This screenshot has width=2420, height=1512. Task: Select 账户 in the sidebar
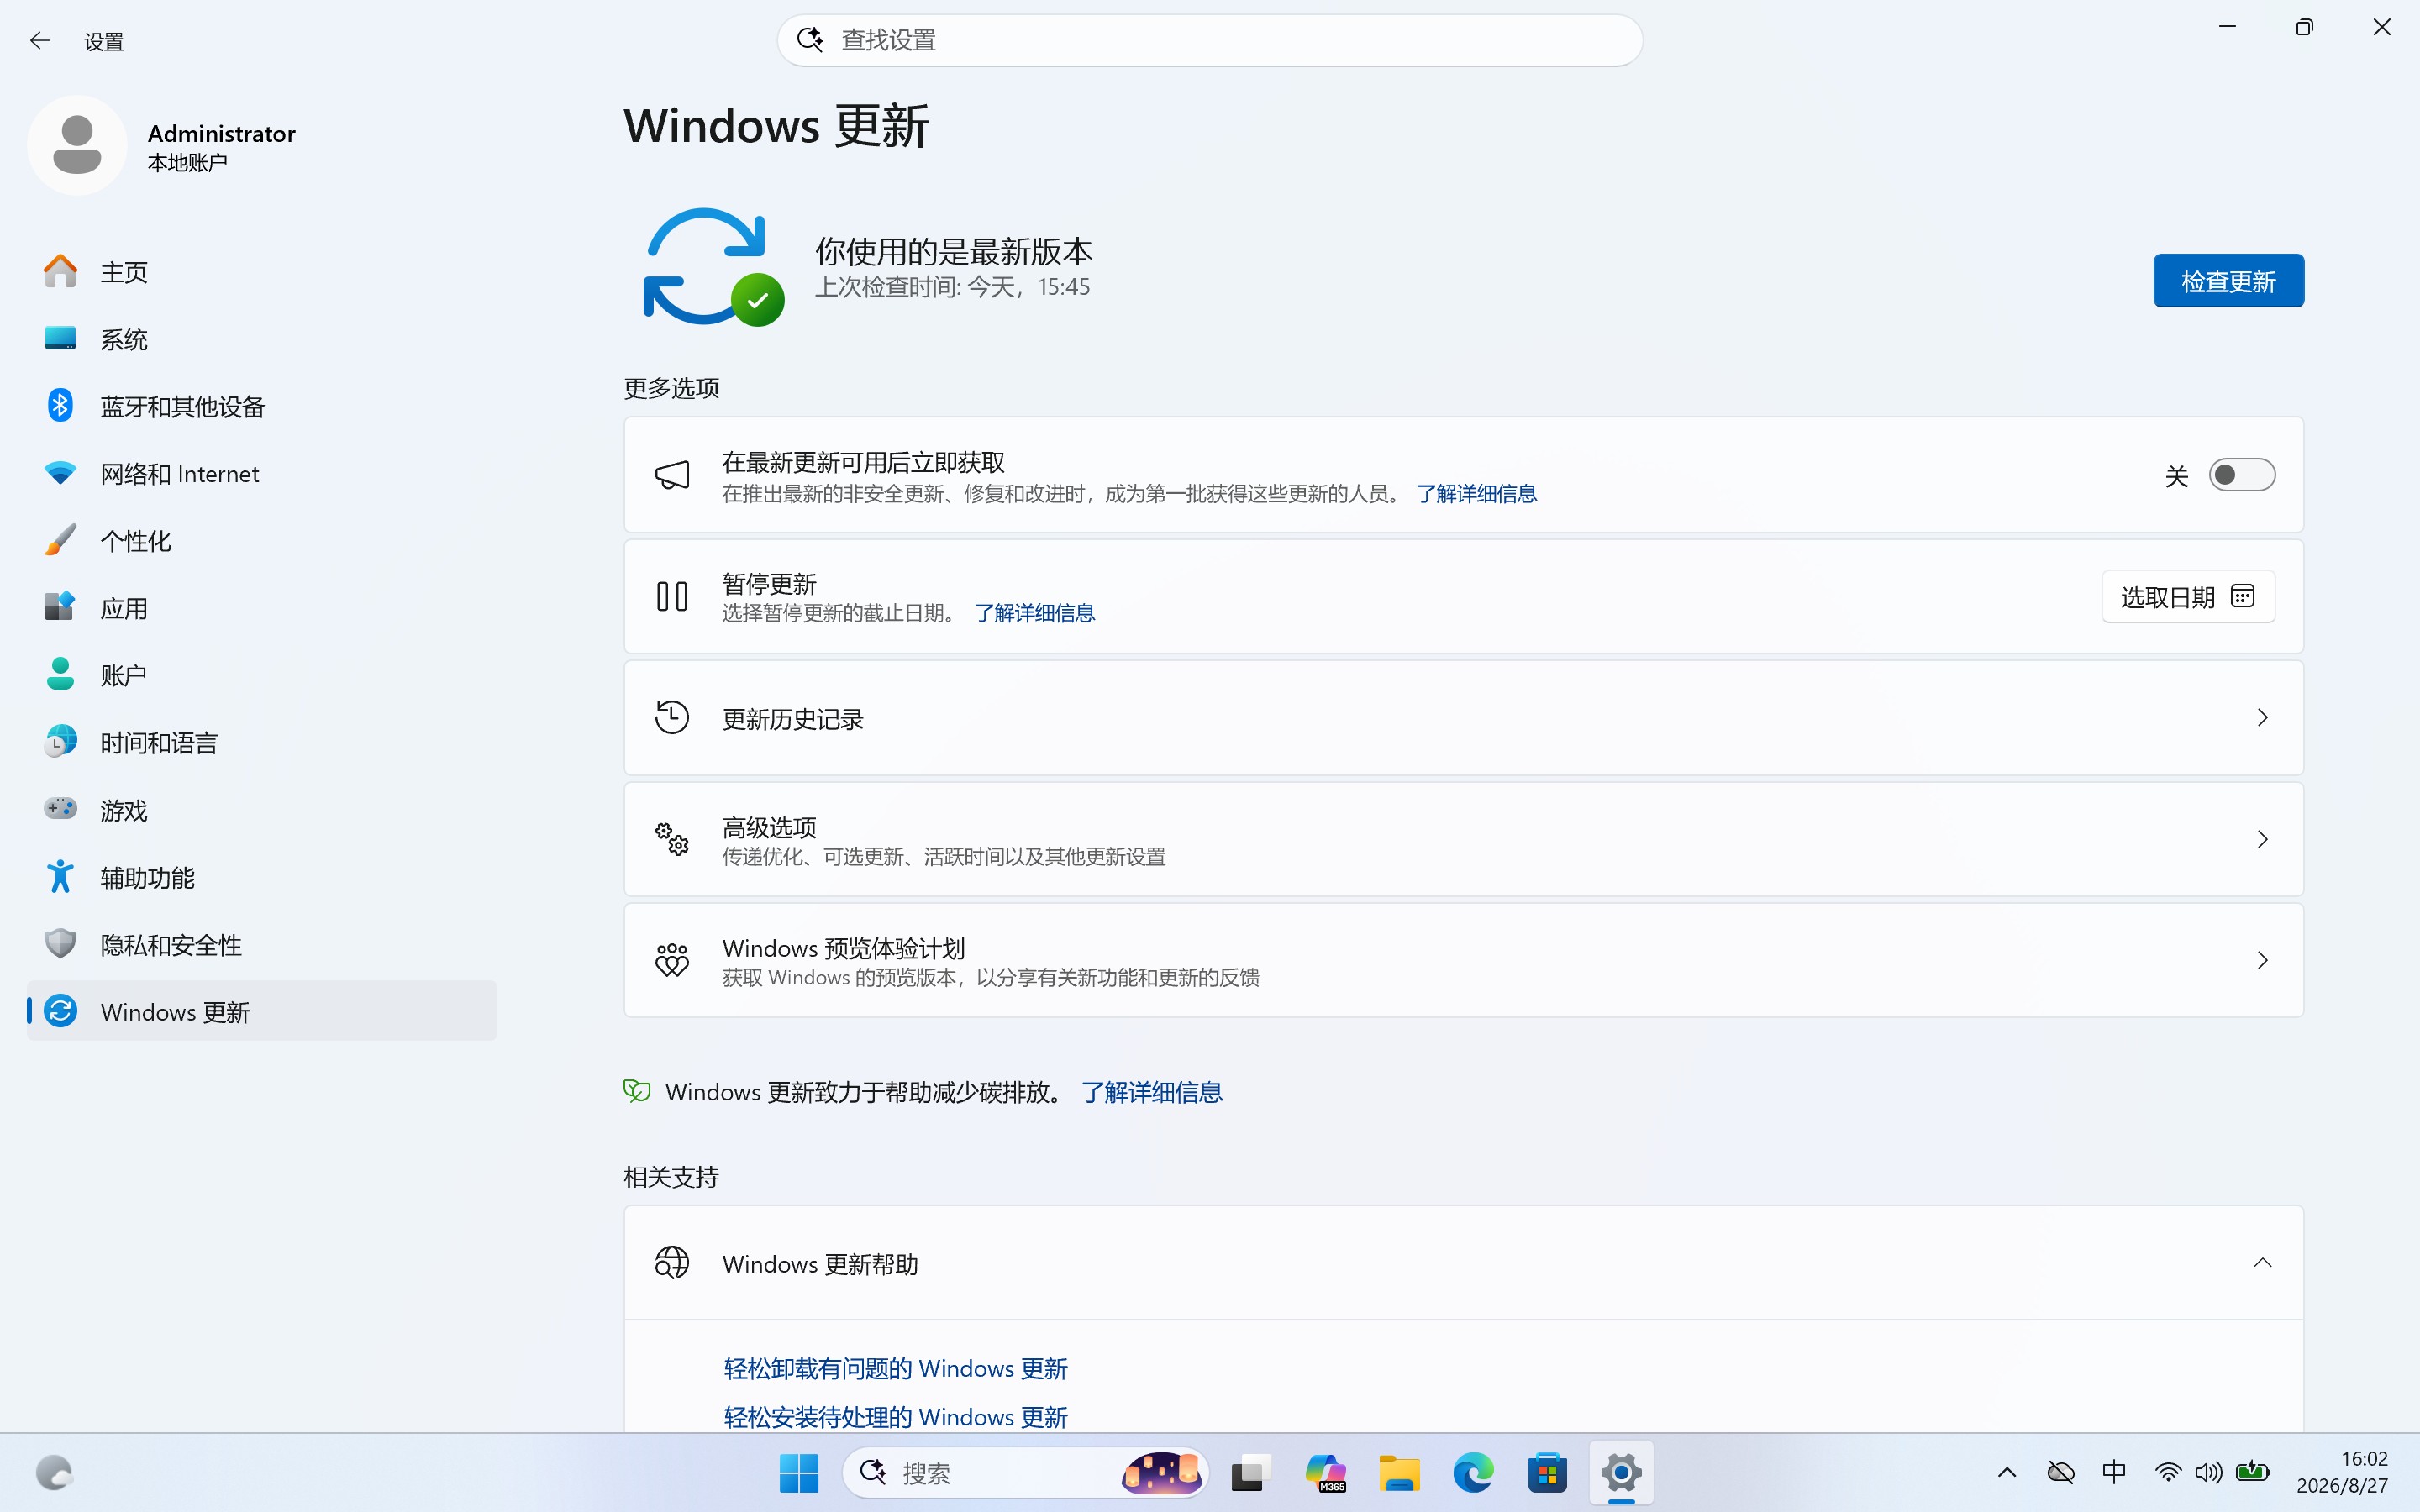coord(262,675)
